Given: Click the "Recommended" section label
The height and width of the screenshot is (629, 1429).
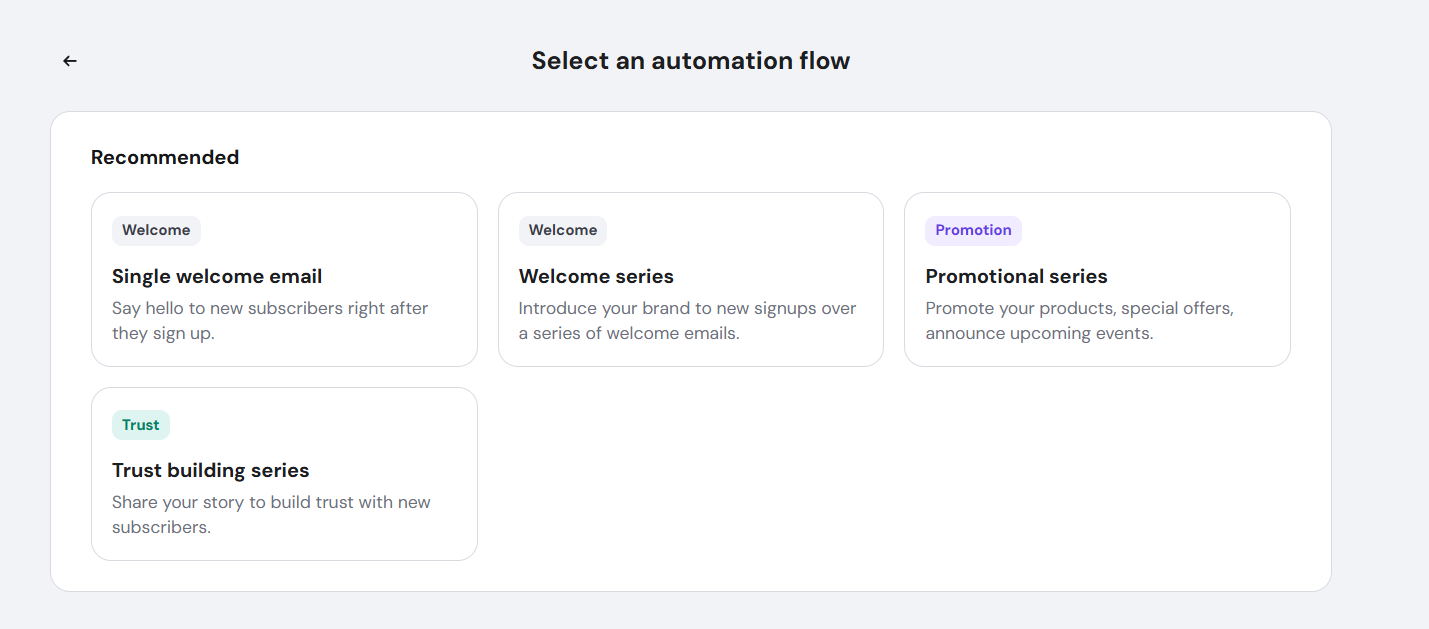Looking at the screenshot, I should pos(165,158).
